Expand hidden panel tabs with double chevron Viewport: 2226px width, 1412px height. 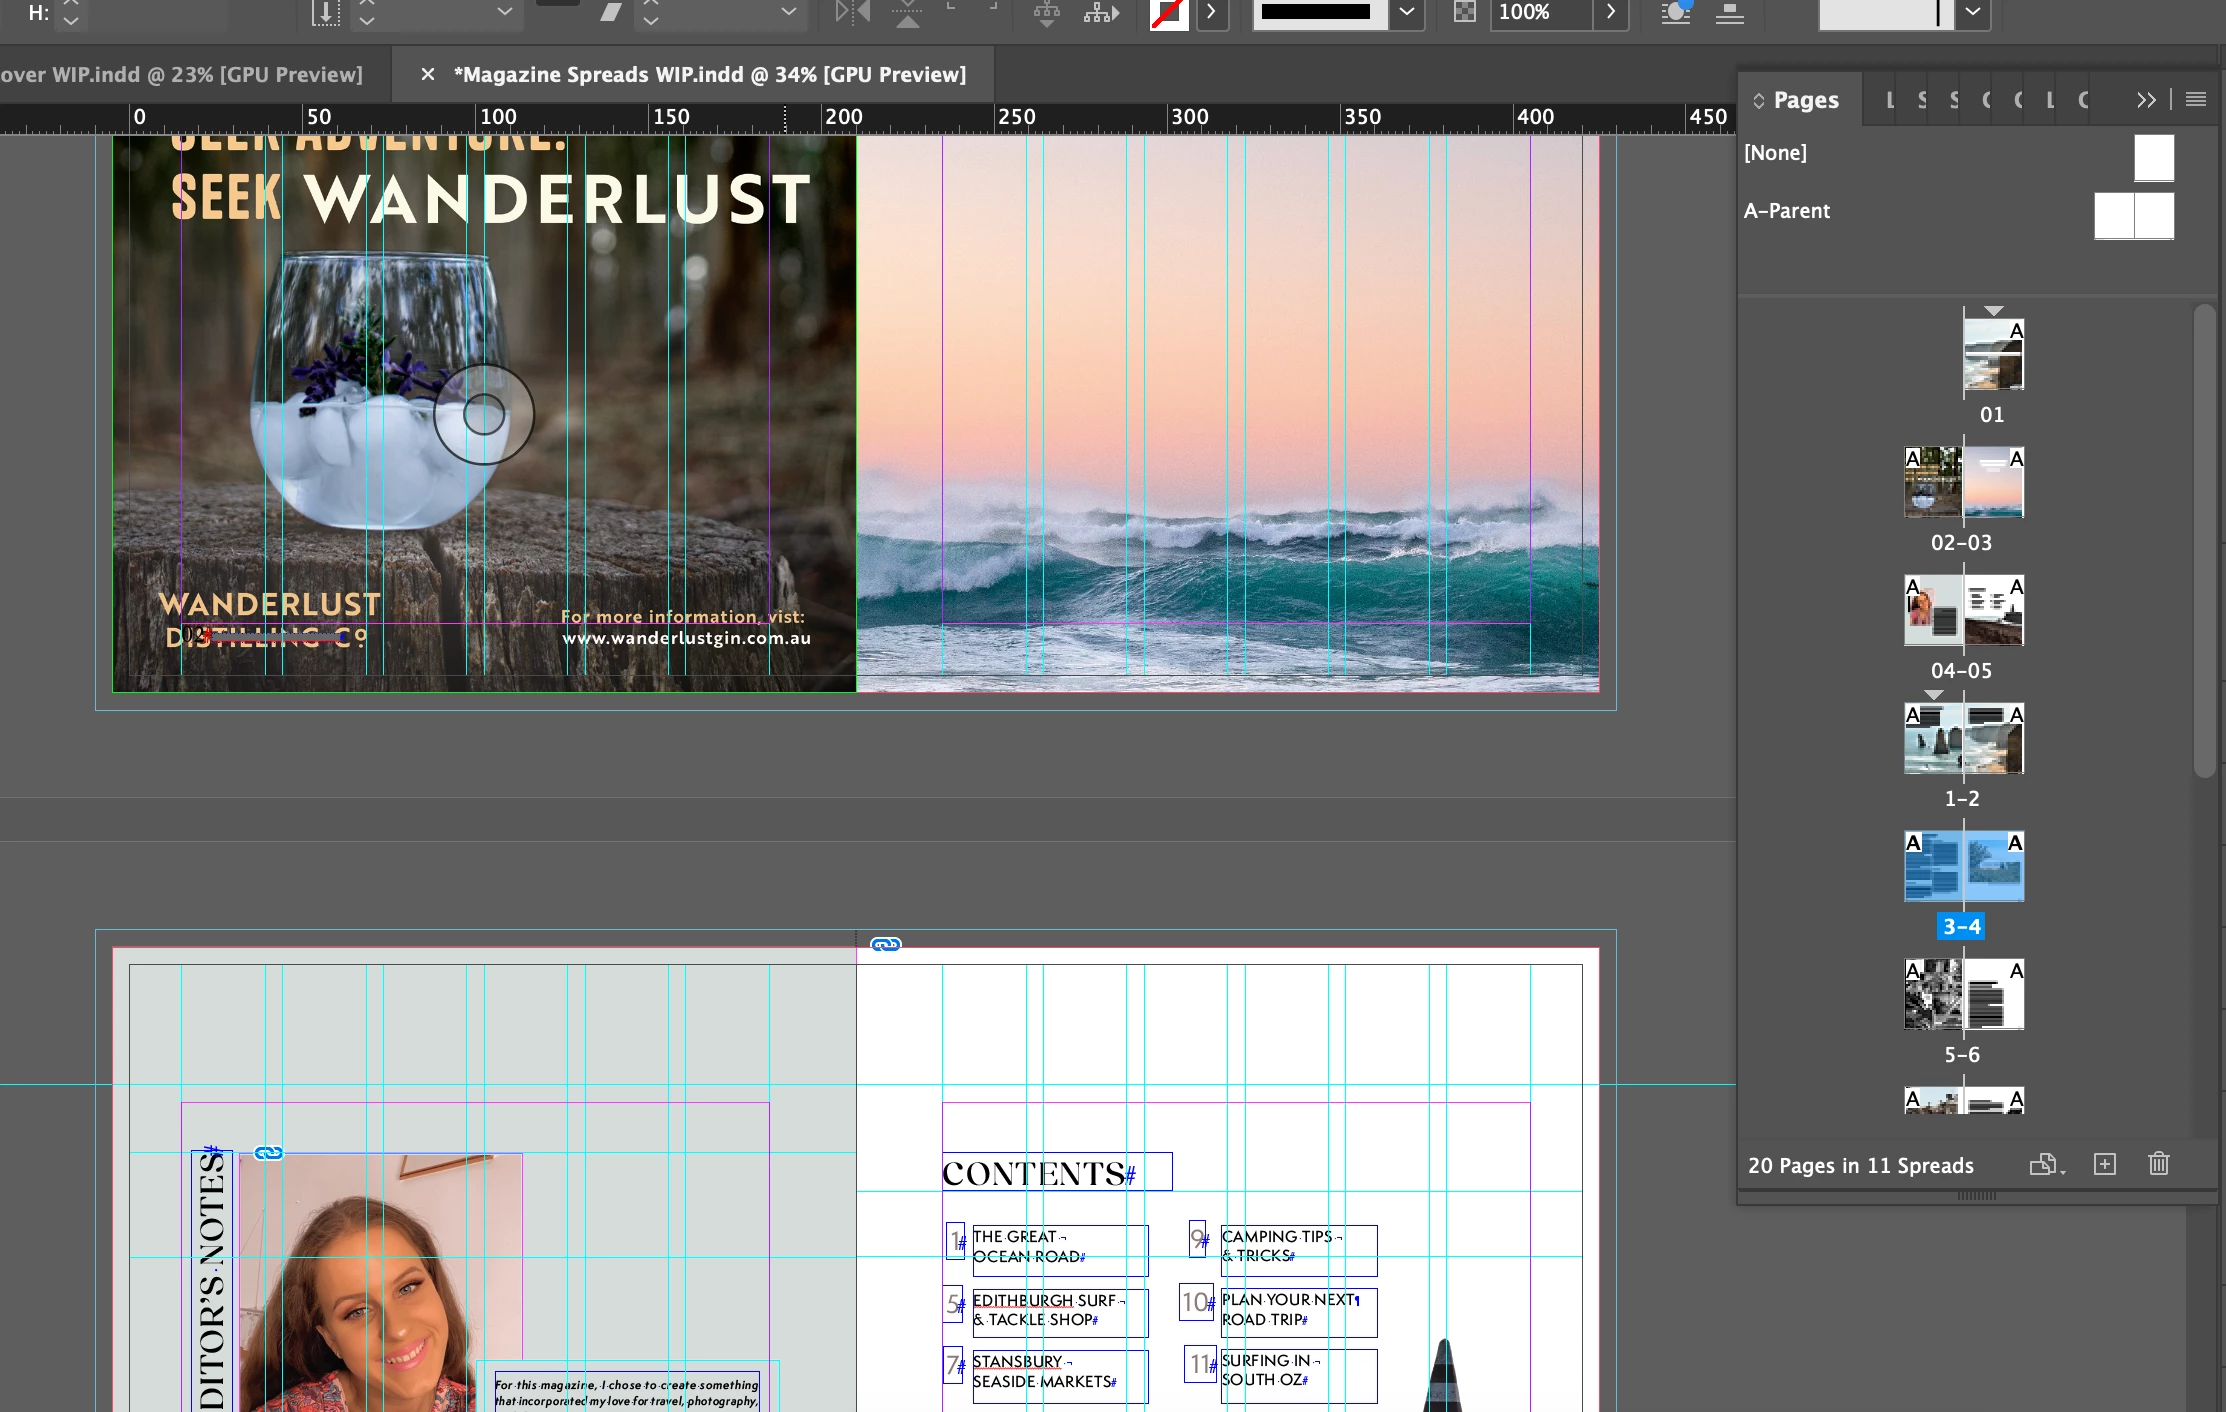click(2146, 99)
